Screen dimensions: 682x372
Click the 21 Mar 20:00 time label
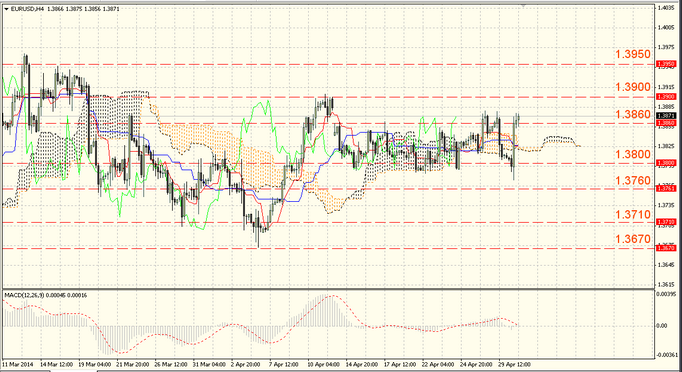(133, 364)
